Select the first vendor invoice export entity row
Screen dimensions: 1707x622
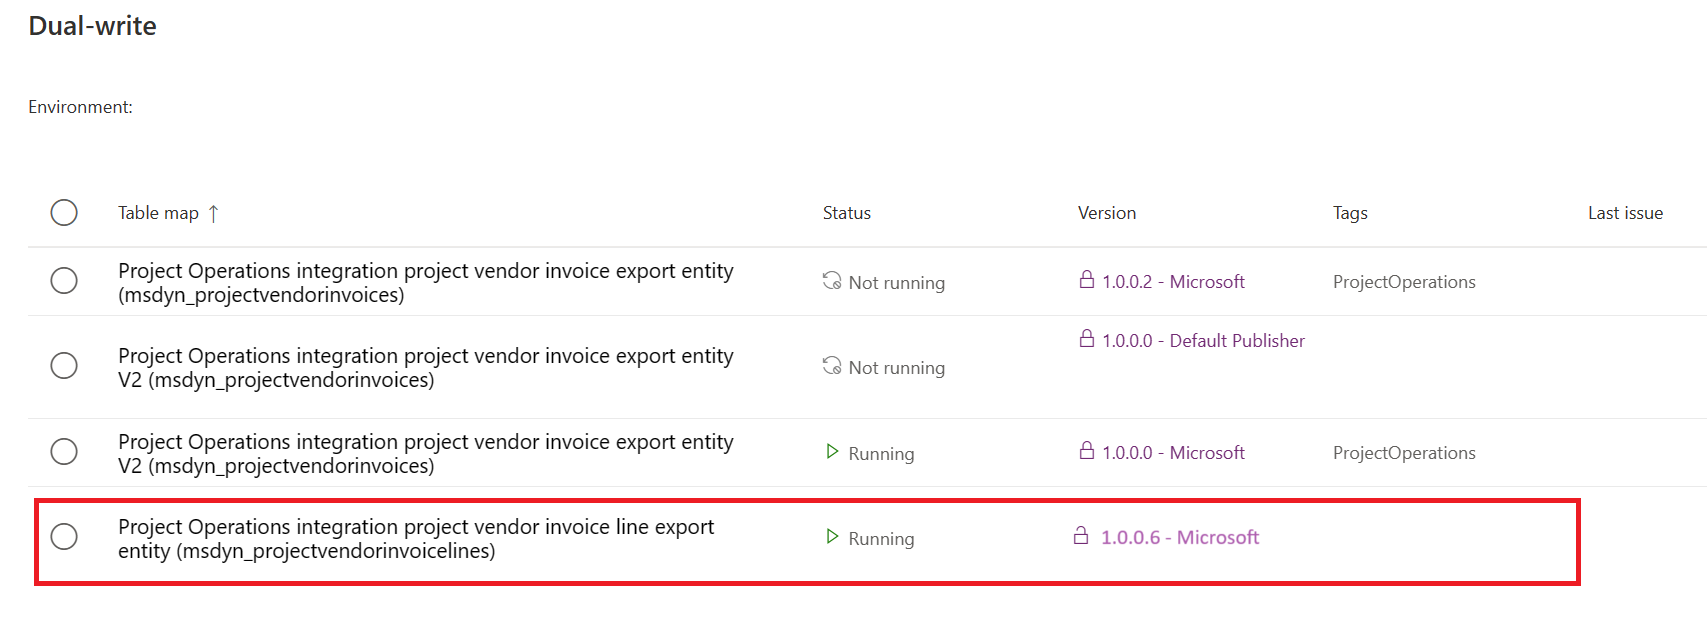click(64, 281)
